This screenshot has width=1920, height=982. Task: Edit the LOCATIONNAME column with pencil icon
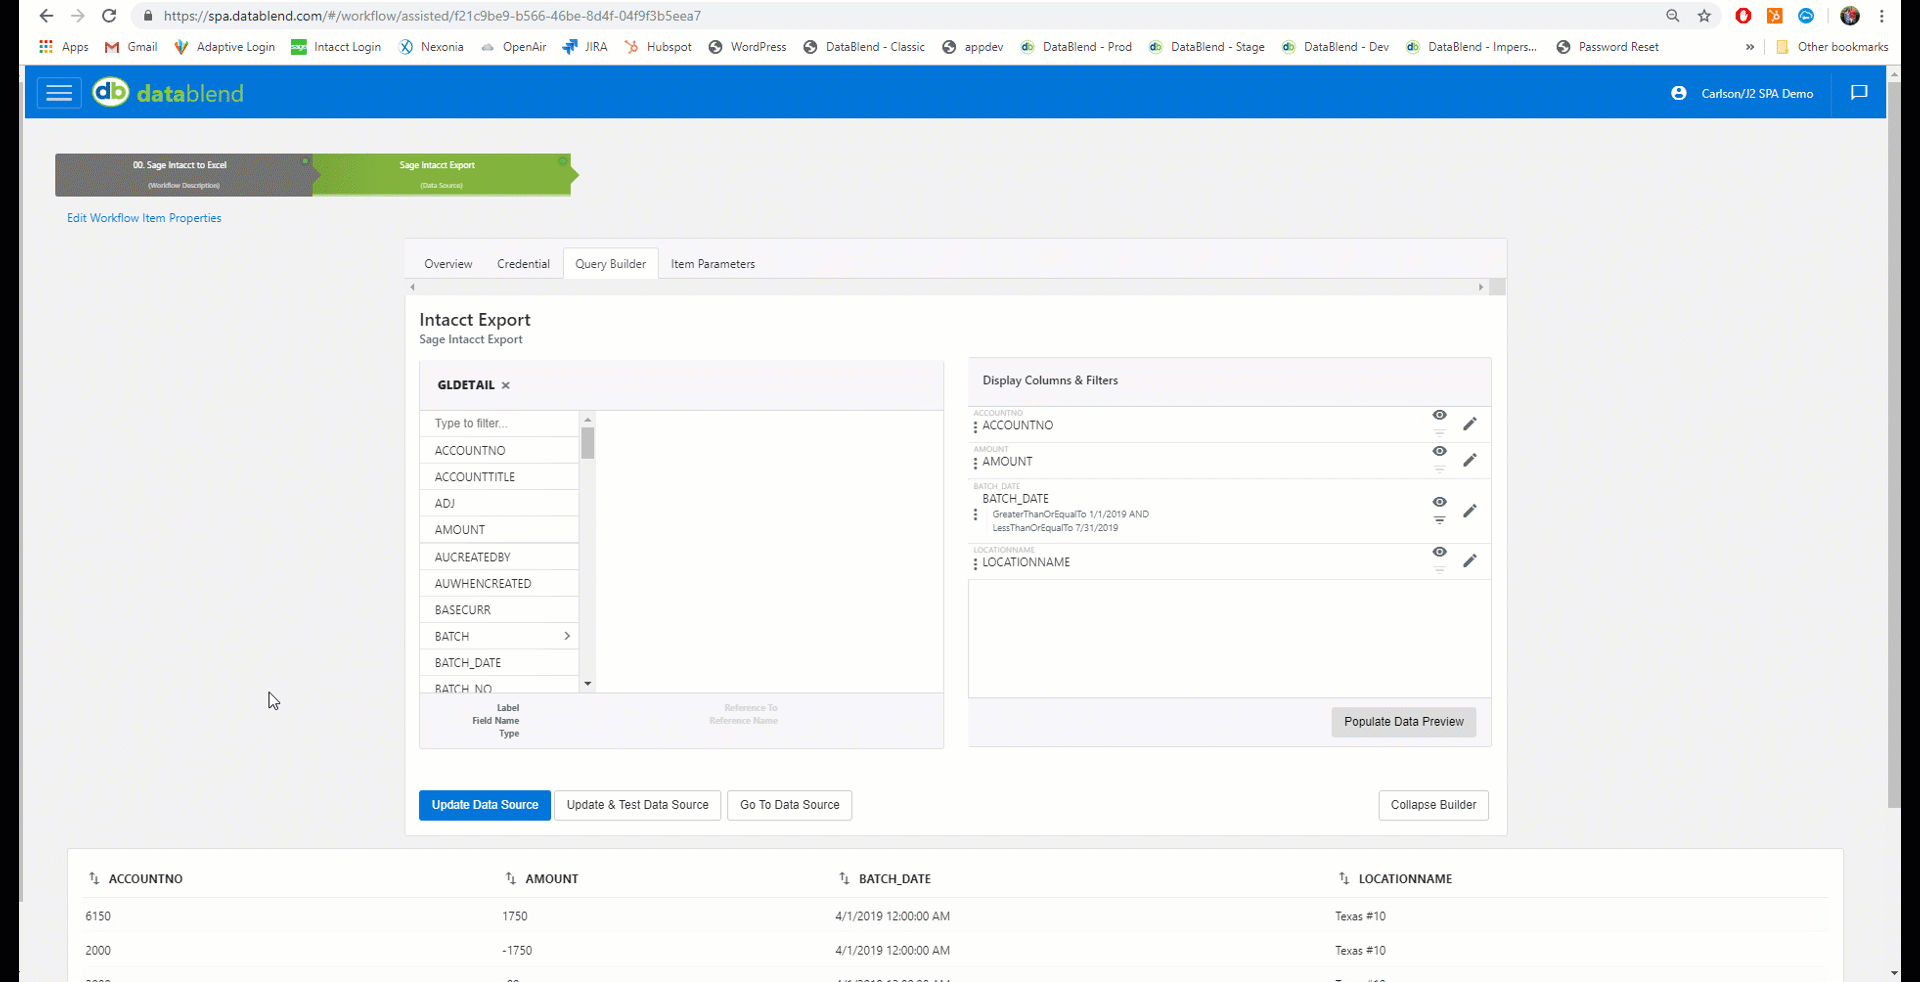(x=1470, y=561)
